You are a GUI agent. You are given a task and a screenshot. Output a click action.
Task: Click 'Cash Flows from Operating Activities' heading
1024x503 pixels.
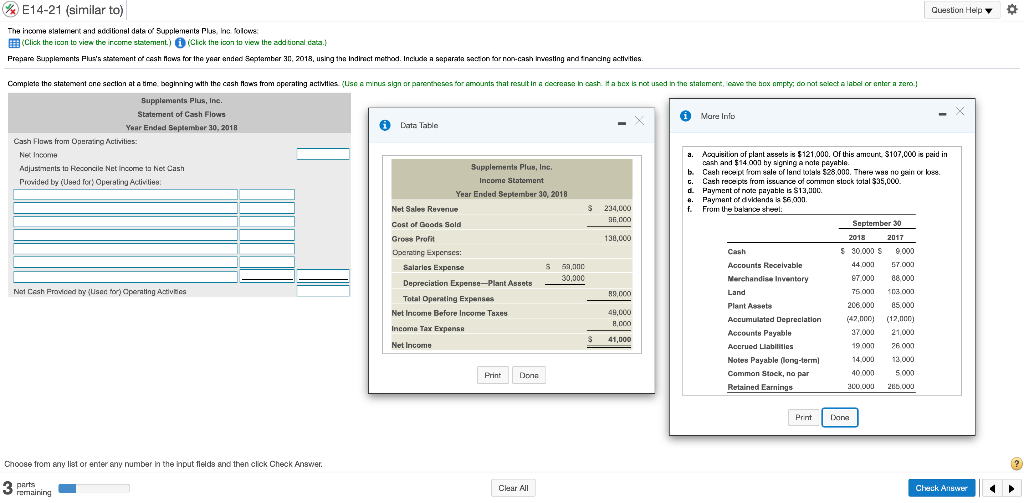coord(75,141)
